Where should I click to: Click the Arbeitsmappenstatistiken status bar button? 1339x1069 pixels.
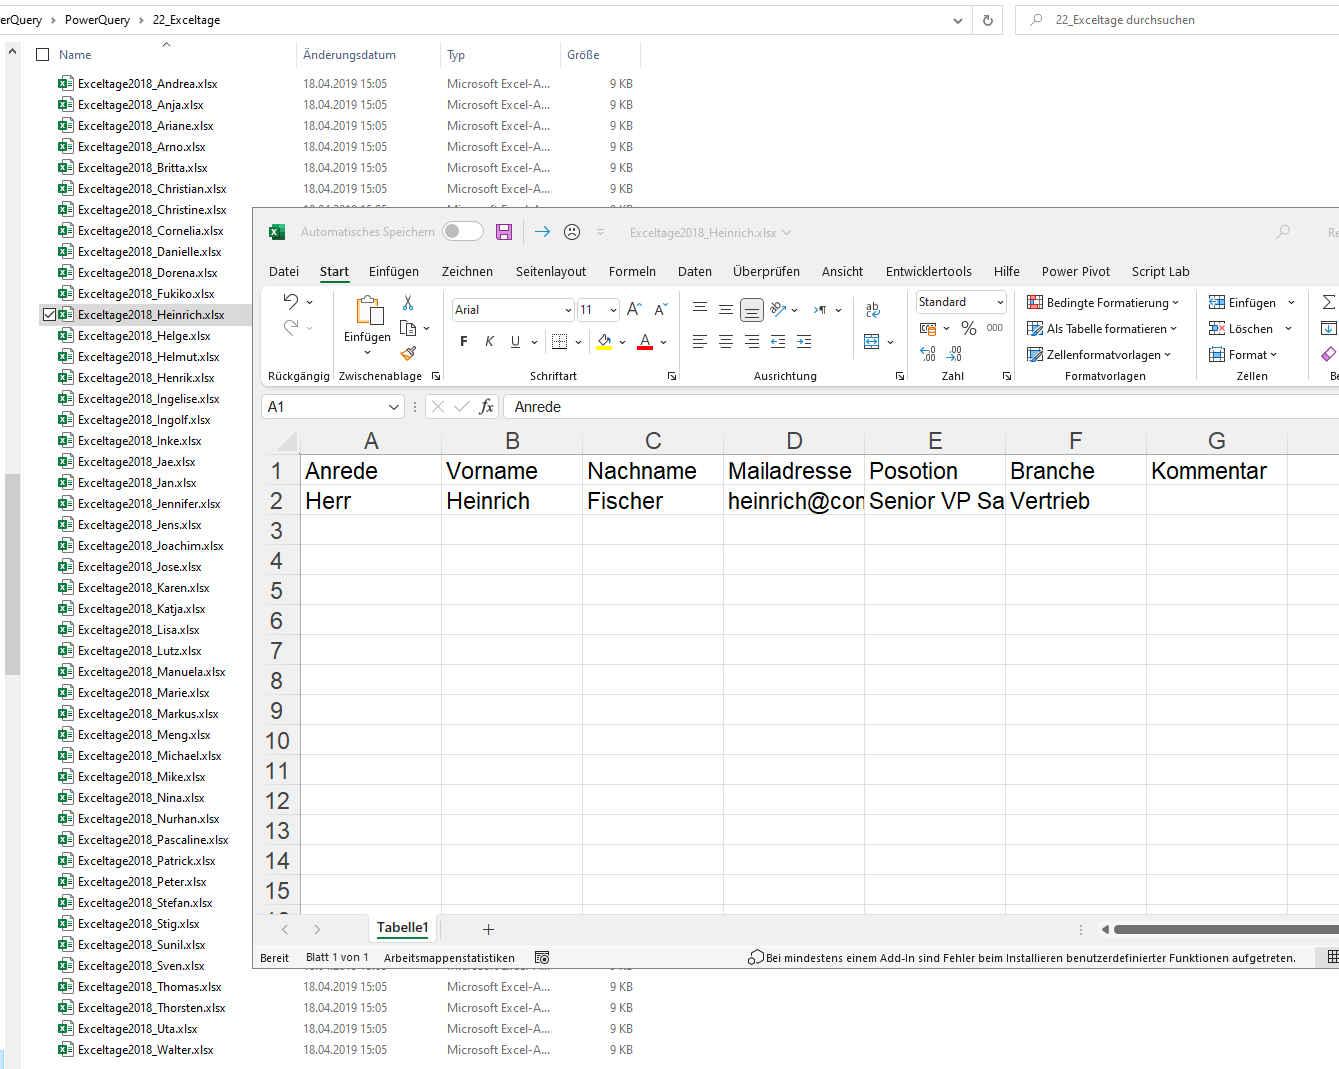[x=449, y=958]
